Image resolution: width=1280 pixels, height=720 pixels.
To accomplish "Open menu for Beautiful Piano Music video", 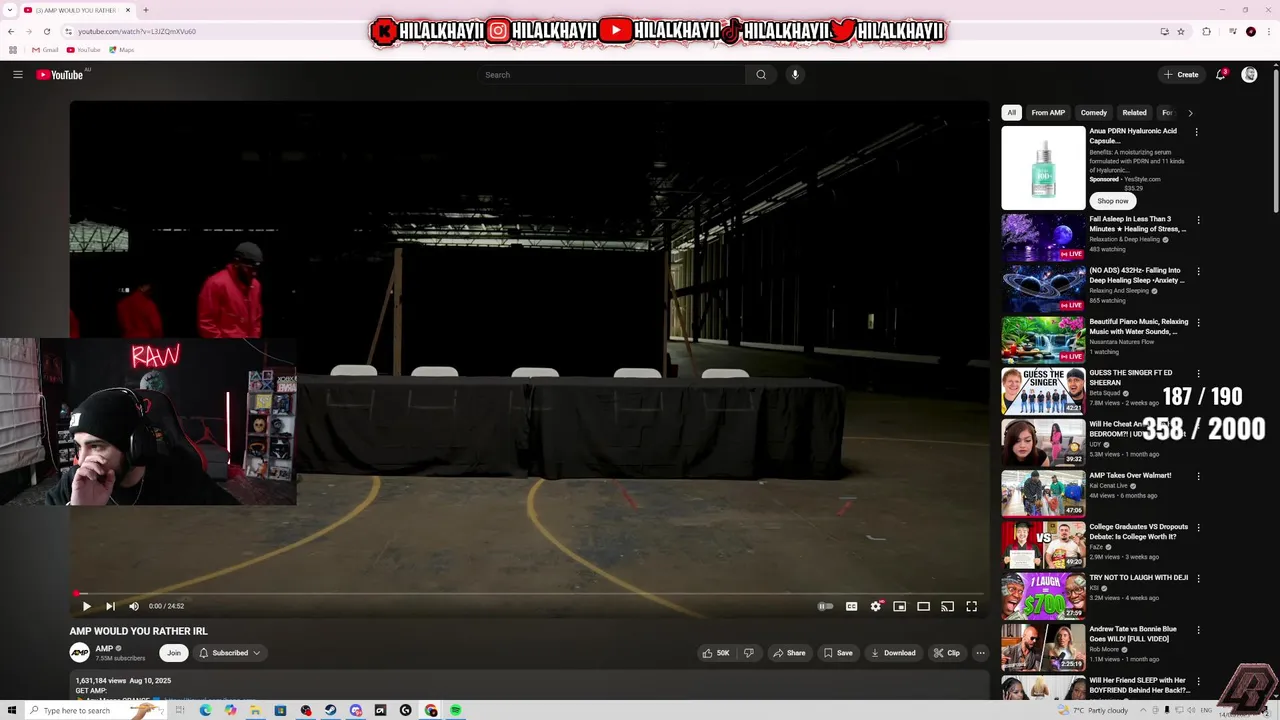I will [1198, 323].
